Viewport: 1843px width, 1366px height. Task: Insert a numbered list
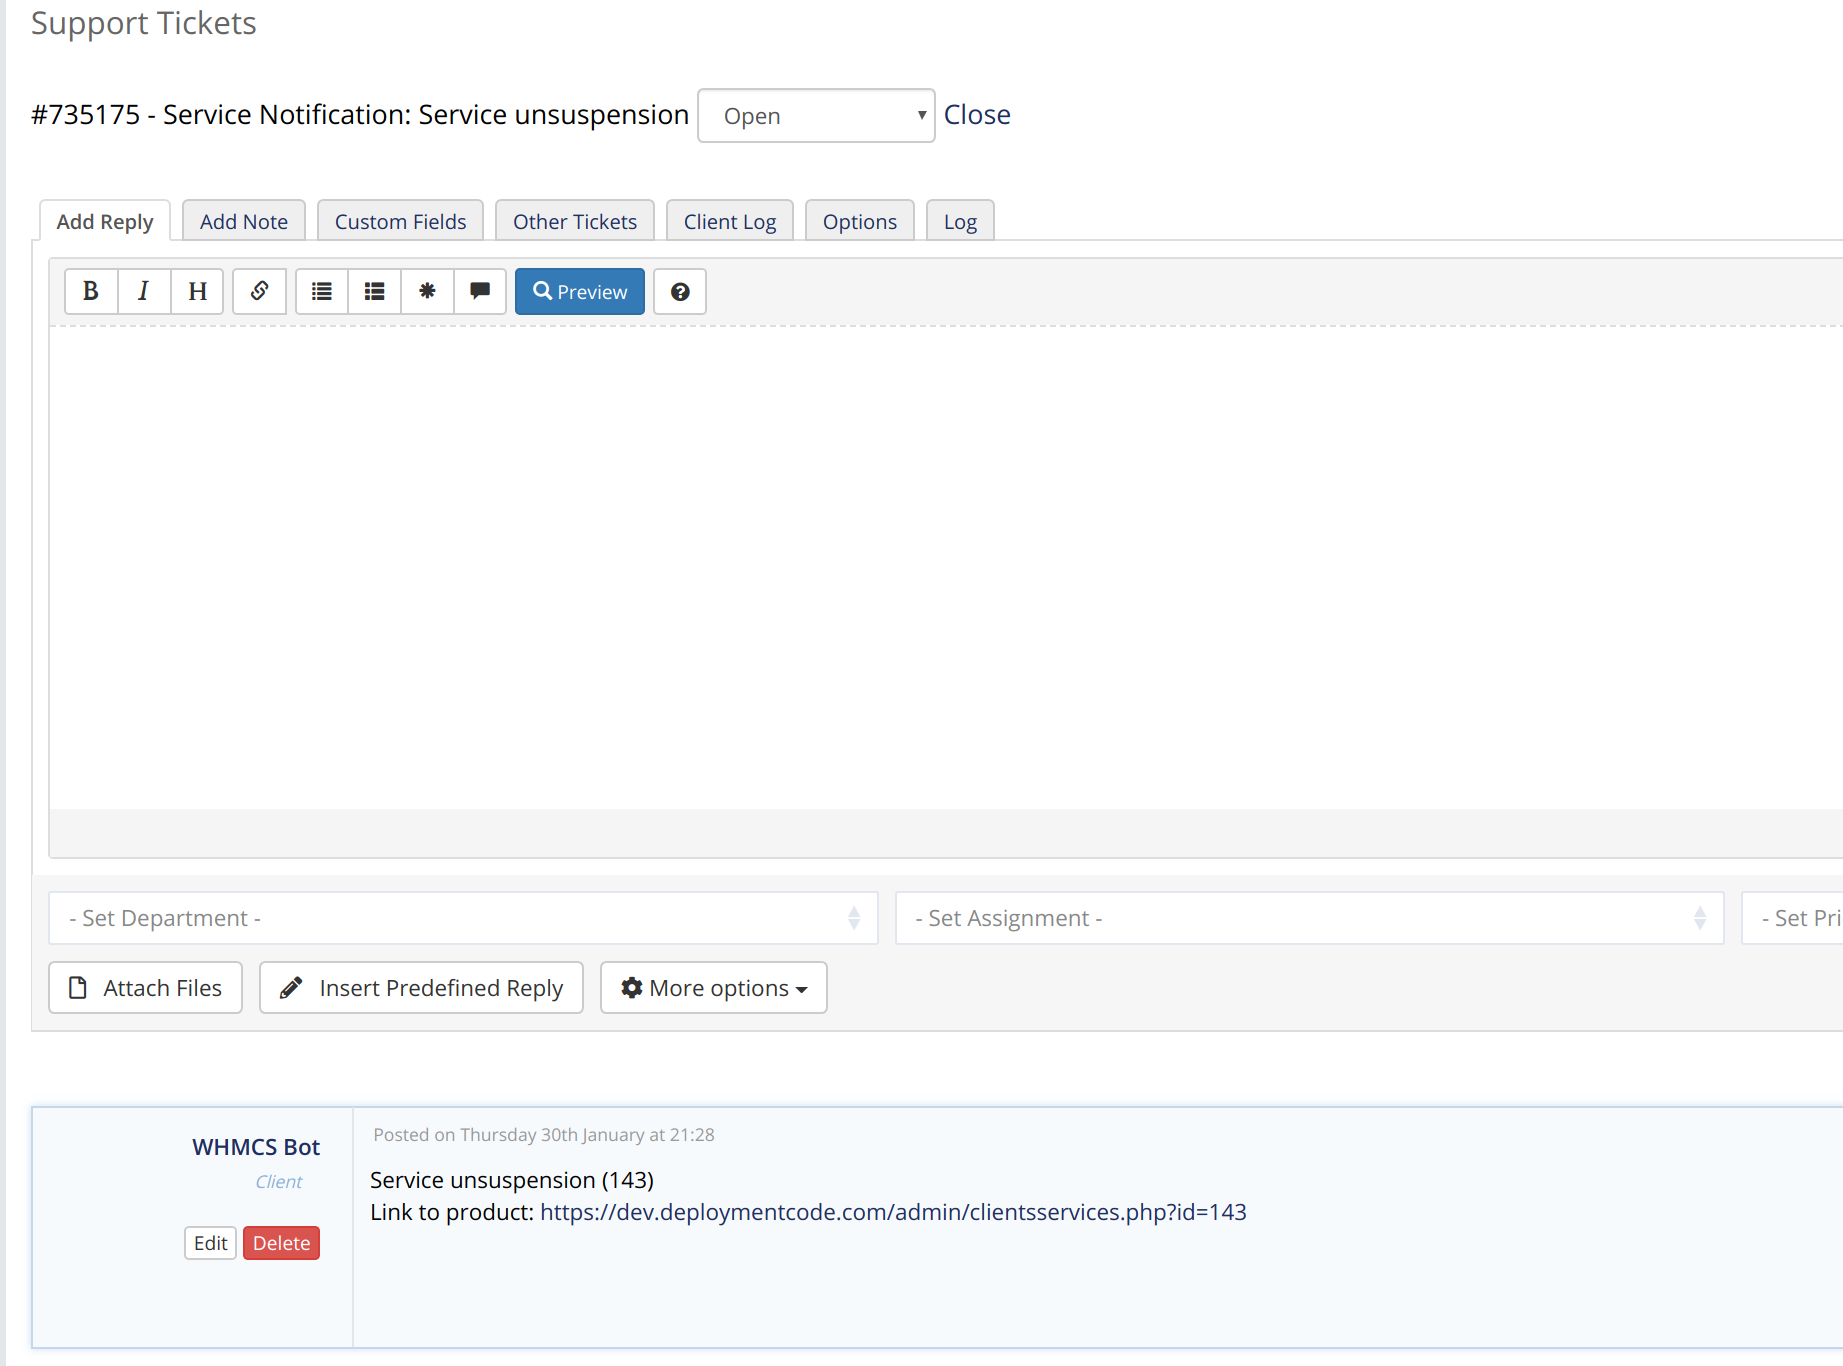pyautogui.click(x=374, y=291)
